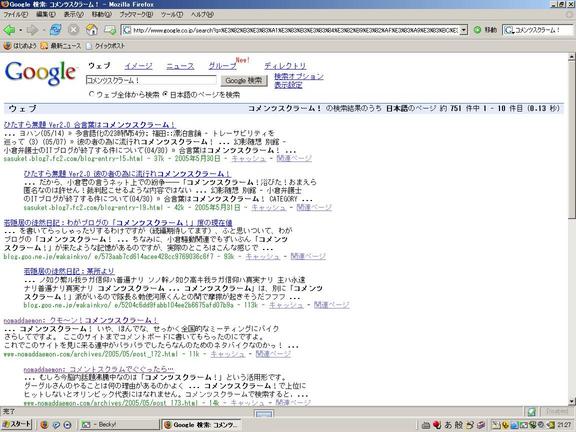The height and width of the screenshot is (432, 576).
Task: Click the Disabled status bar panel
Action: tap(557, 412)
